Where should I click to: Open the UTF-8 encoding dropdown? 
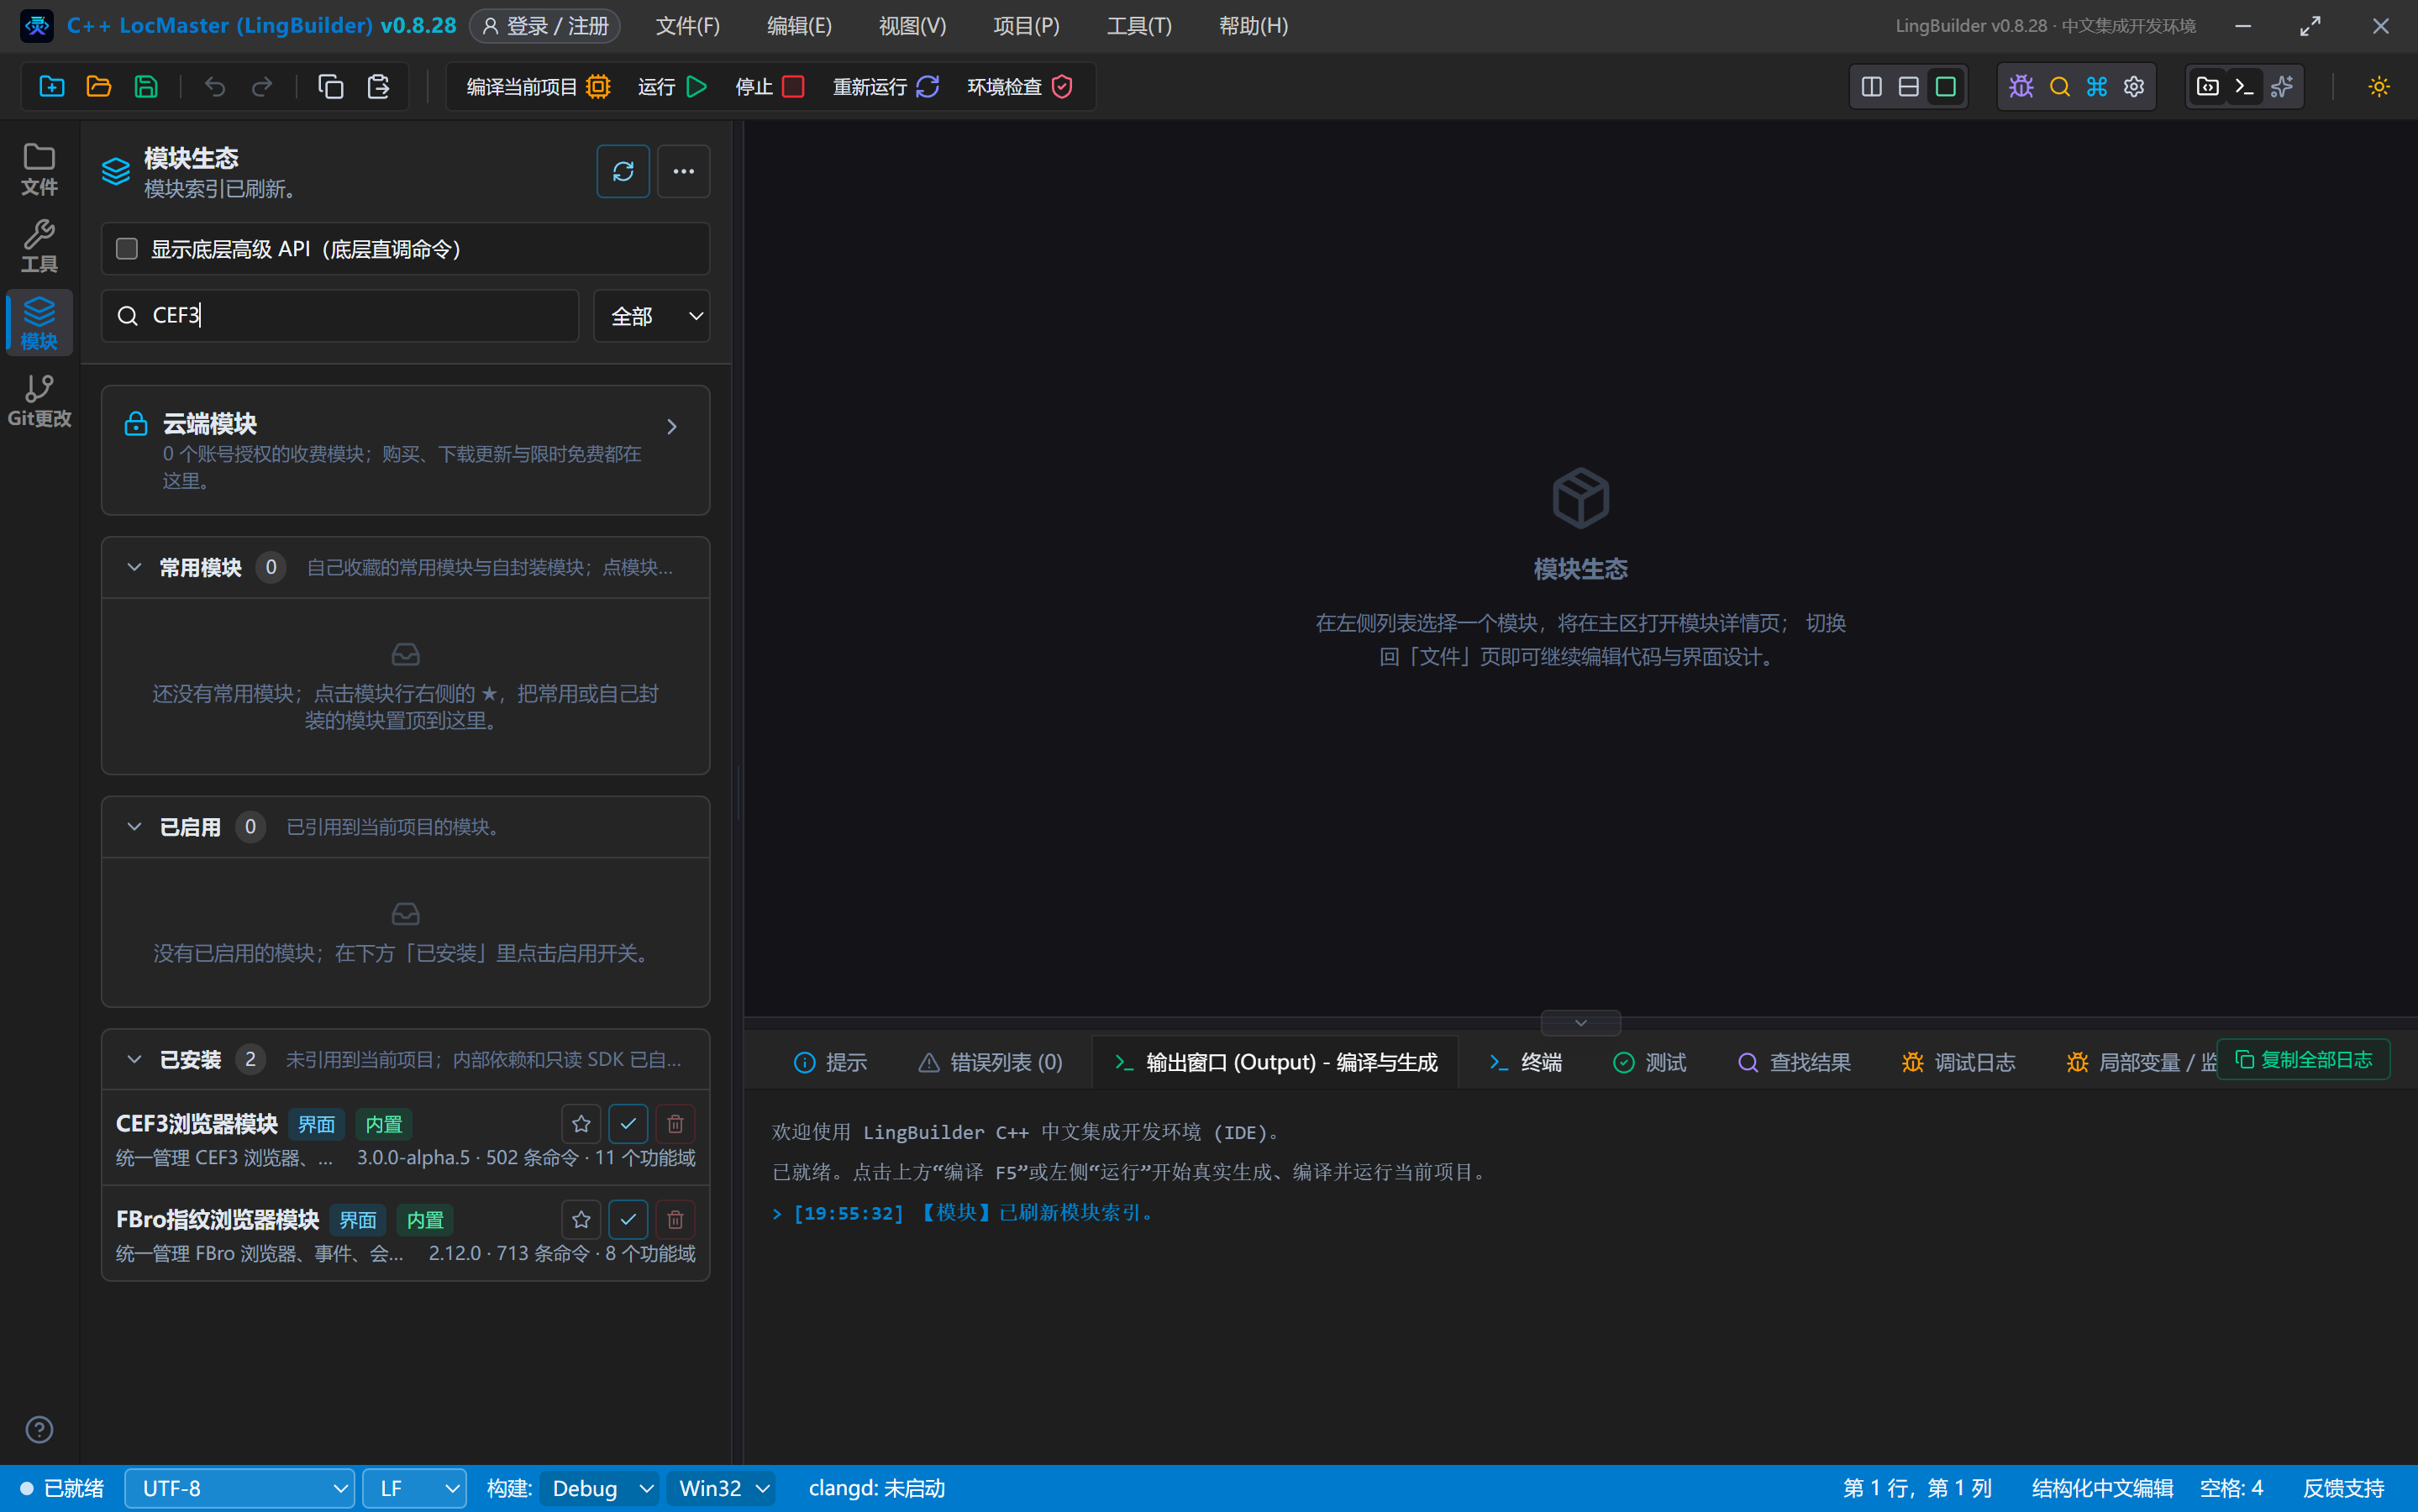pyautogui.click(x=240, y=1488)
